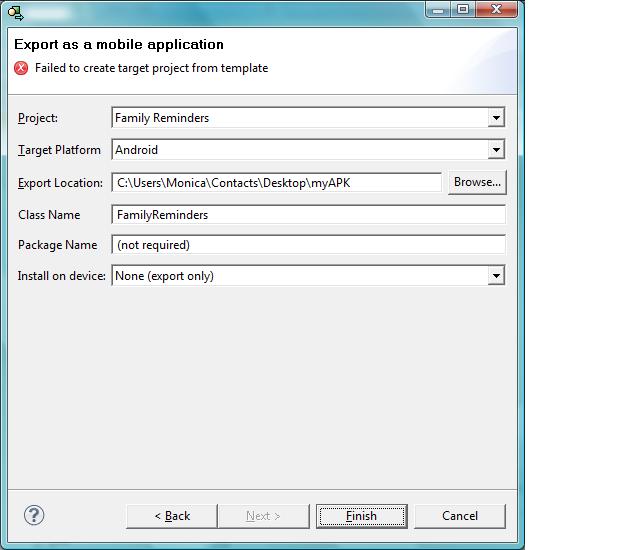The height and width of the screenshot is (550, 640).
Task: Click into the Export Location path field
Action: tap(277, 183)
